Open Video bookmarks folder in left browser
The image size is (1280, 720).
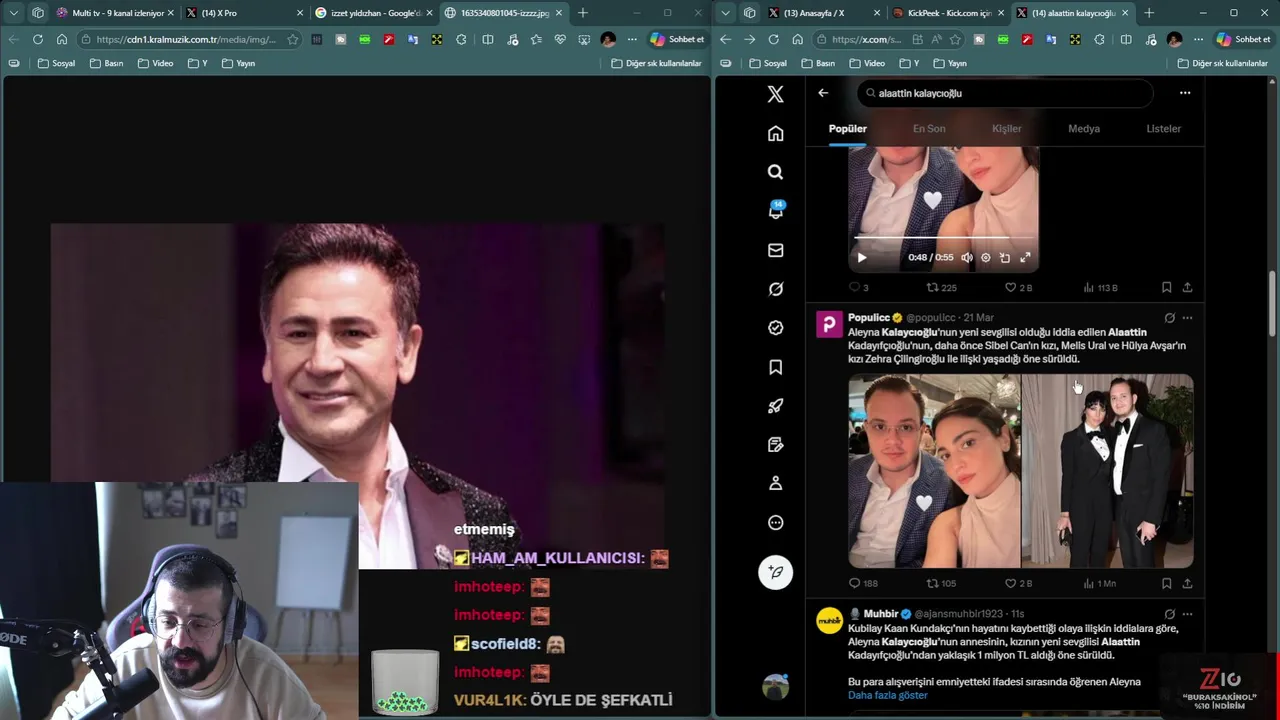pos(155,63)
